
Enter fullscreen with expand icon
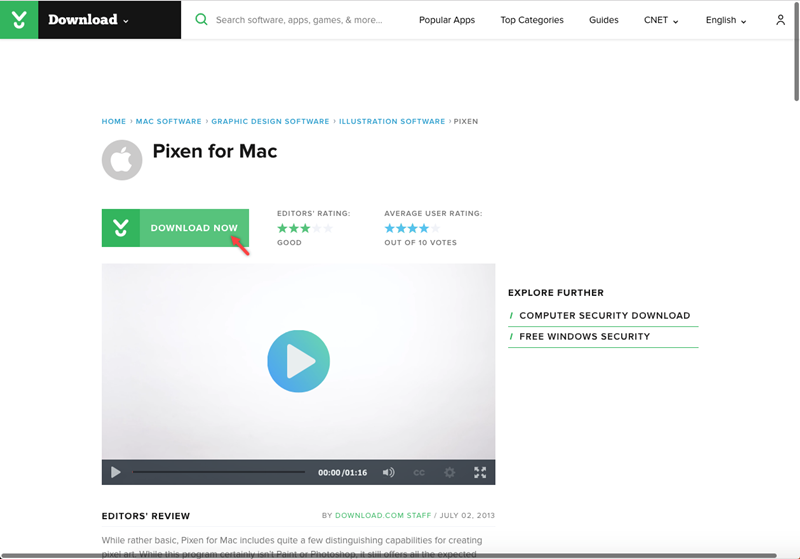[x=480, y=472]
